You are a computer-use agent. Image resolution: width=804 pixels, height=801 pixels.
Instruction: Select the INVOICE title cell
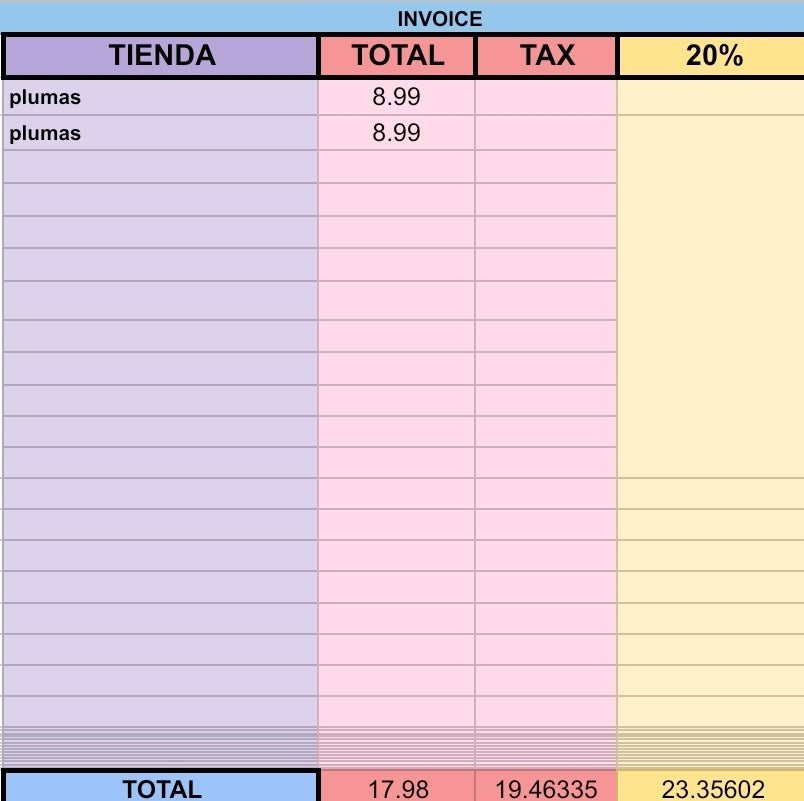point(402,18)
